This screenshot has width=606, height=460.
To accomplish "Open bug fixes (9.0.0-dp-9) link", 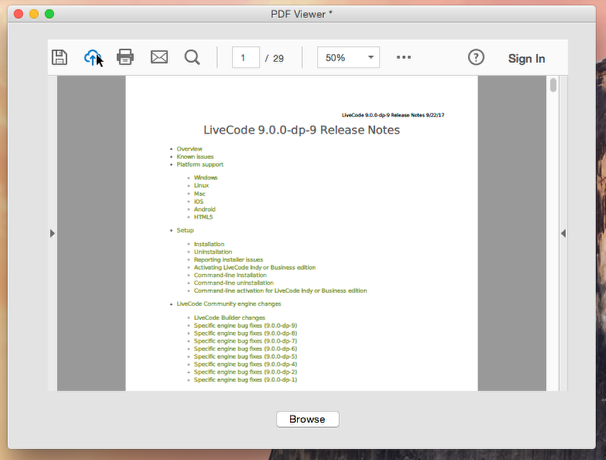I will (245, 325).
